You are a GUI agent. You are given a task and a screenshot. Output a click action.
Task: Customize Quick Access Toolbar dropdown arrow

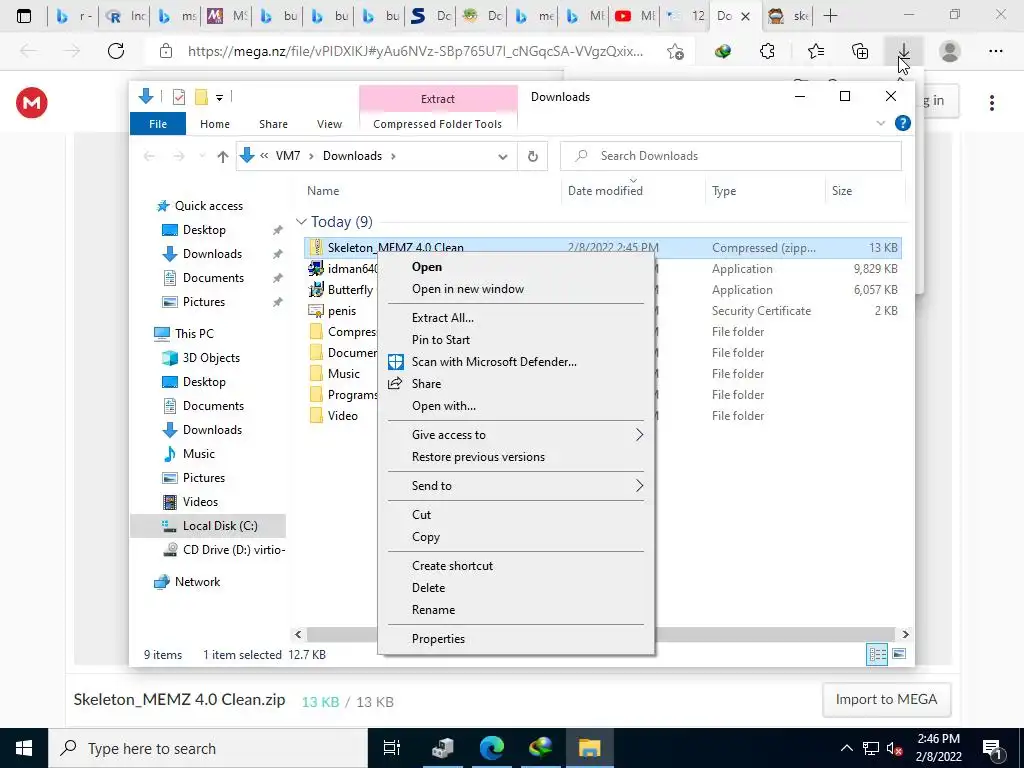tap(219, 97)
